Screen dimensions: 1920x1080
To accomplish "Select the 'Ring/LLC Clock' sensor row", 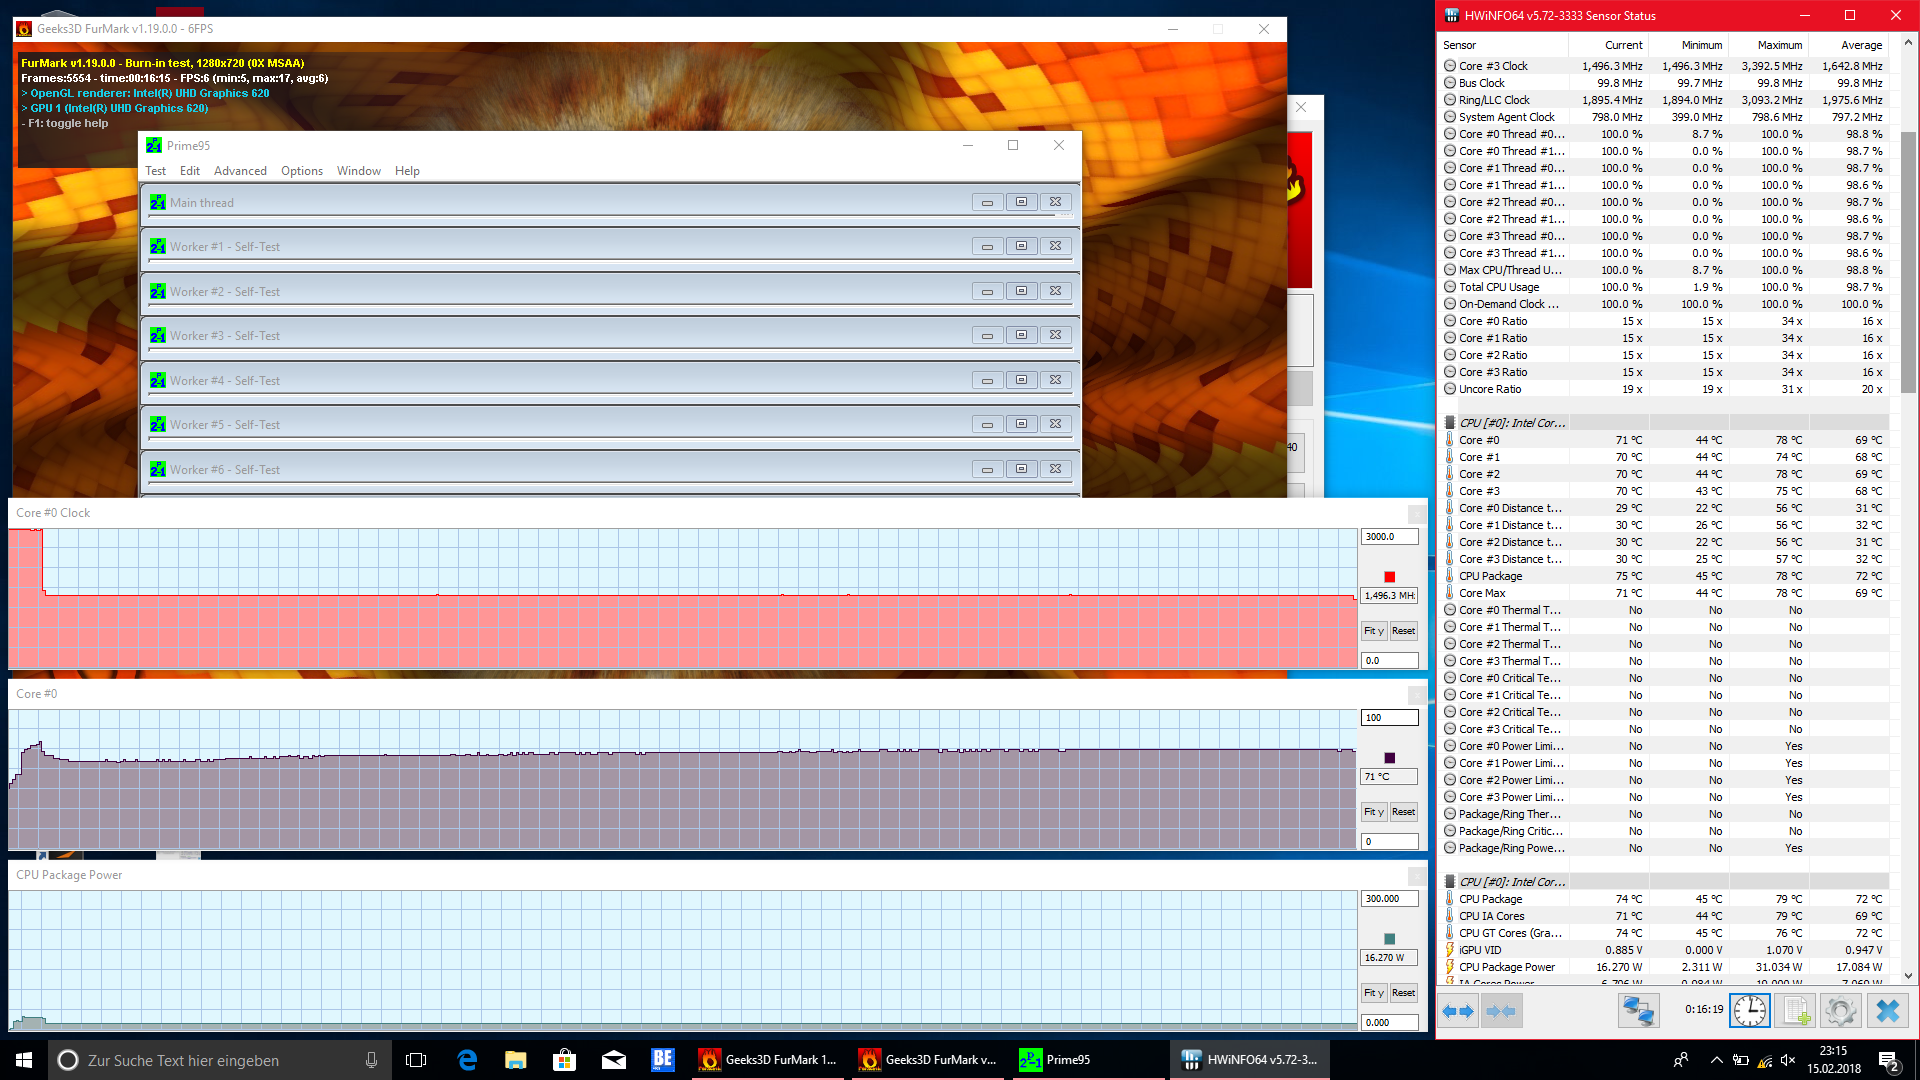I will pos(1664,100).
